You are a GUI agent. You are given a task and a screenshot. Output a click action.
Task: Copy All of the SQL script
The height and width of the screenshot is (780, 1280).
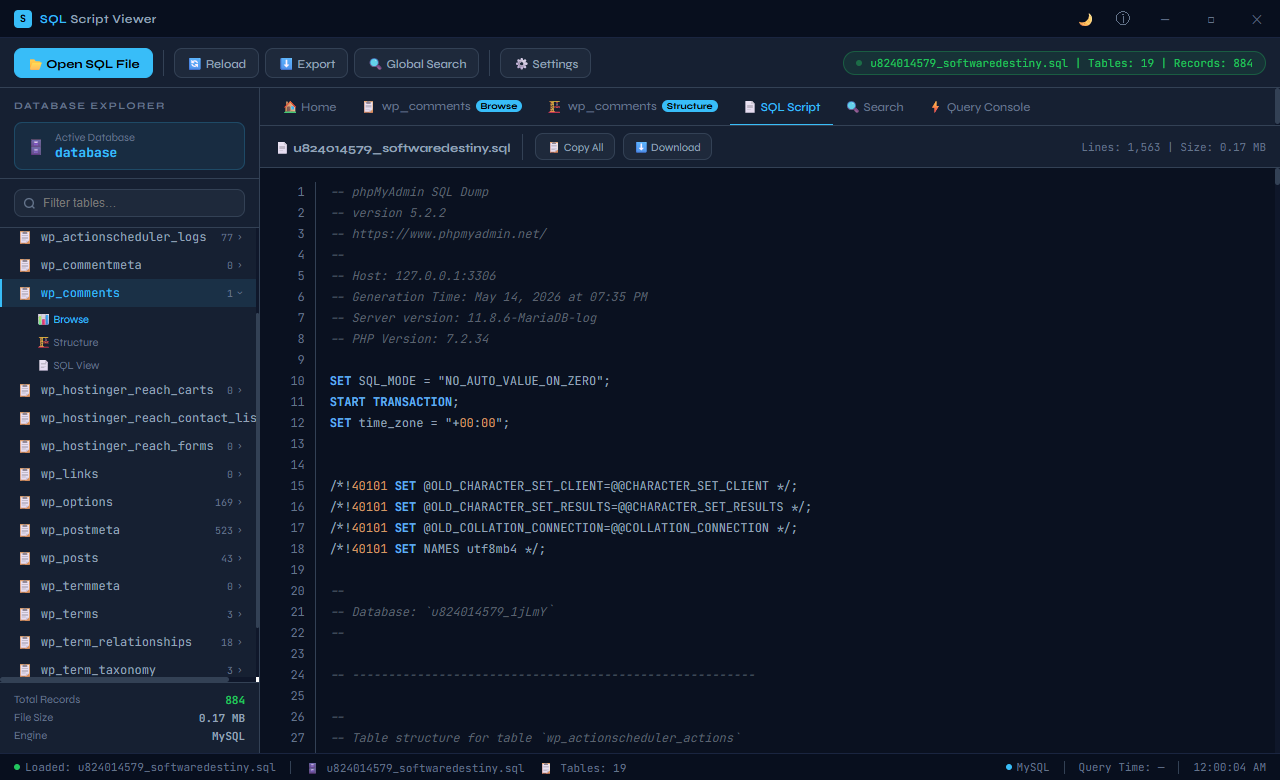575,147
